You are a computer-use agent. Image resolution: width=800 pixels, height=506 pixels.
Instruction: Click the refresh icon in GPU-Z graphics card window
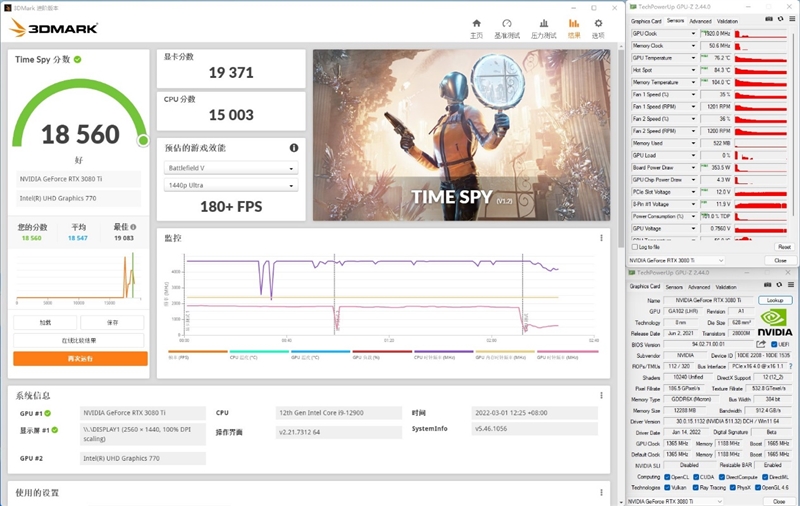(x=779, y=285)
